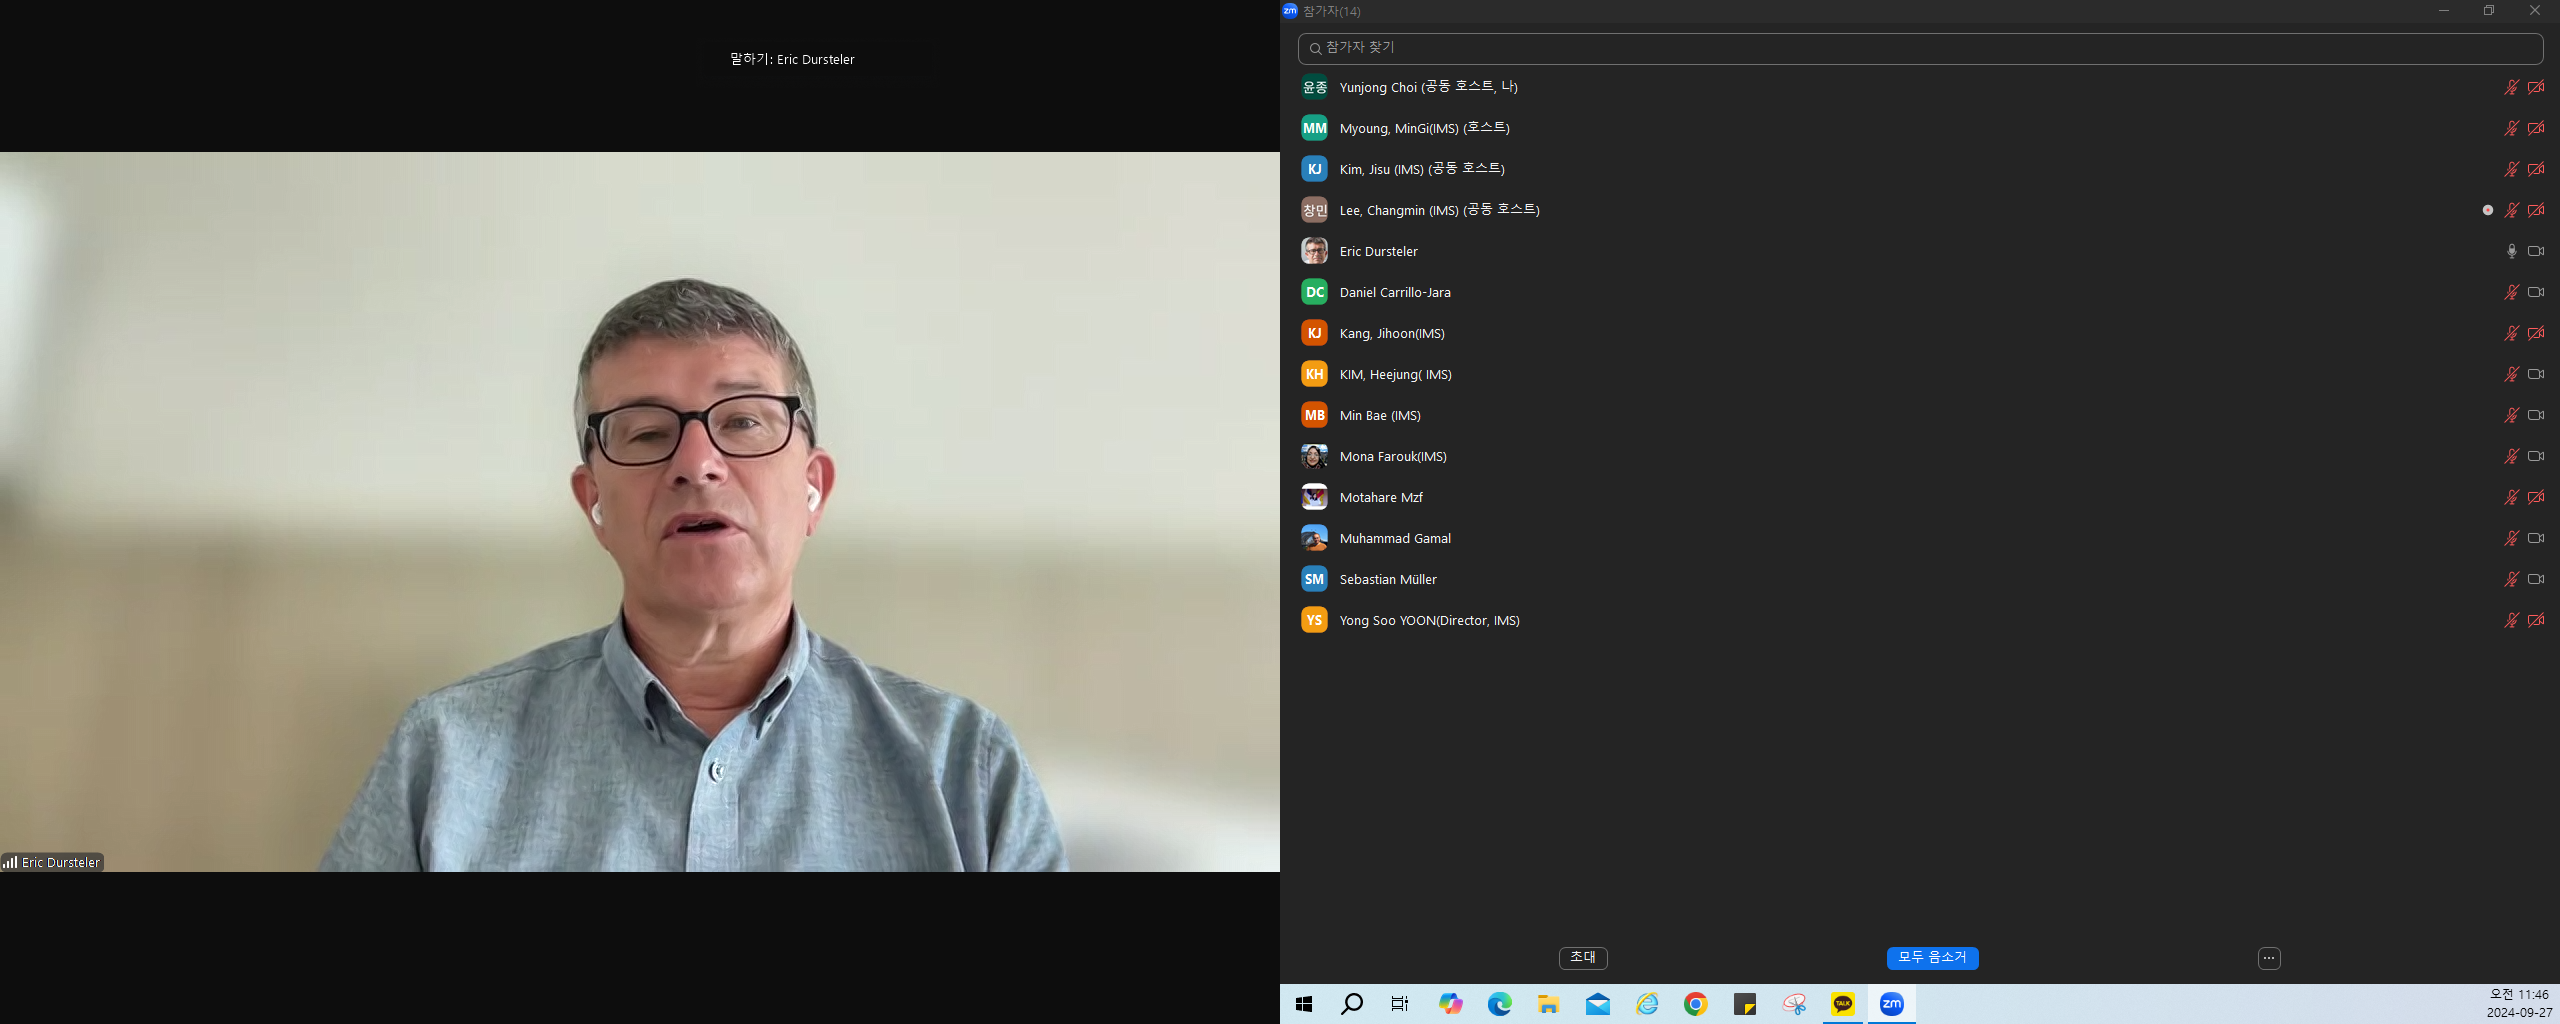This screenshot has width=2560, height=1024.
Task: Click camera icon for Sebastian Müller
Action: pos(2536,579)
